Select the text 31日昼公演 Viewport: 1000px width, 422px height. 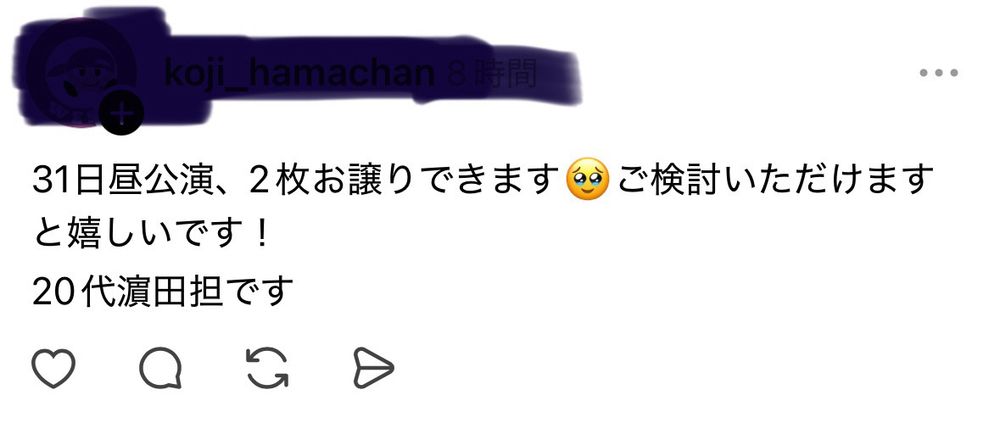[122, 180]
